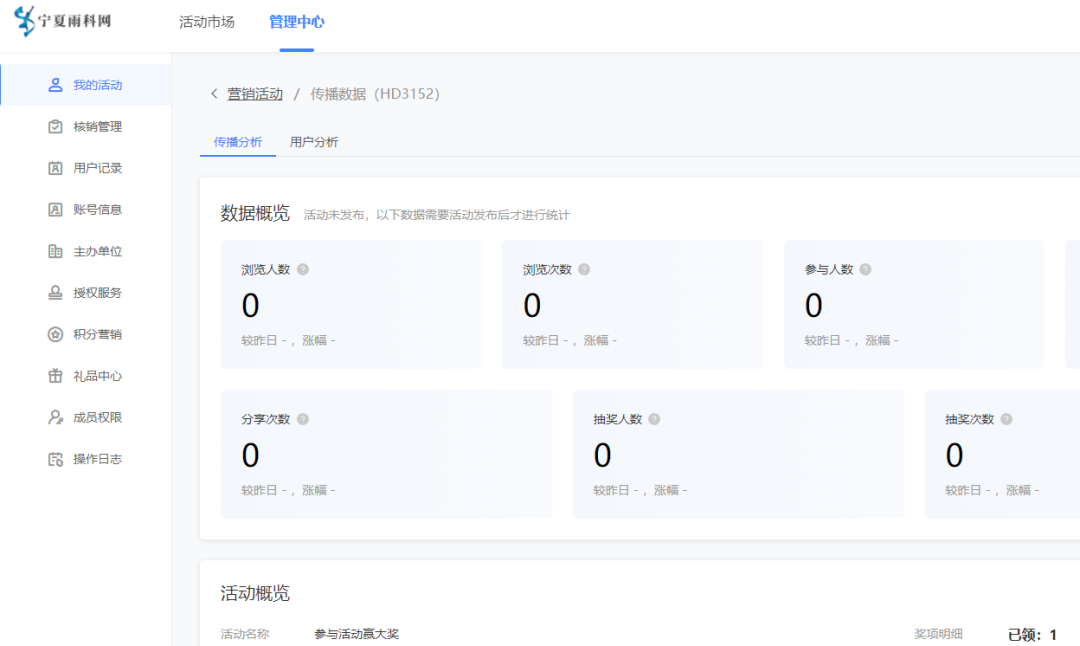Image resolution: width=1080 pixels, height=646 pixels.
Task: Click the 账号信息 sidebar icon
Action: coord(55,209)
